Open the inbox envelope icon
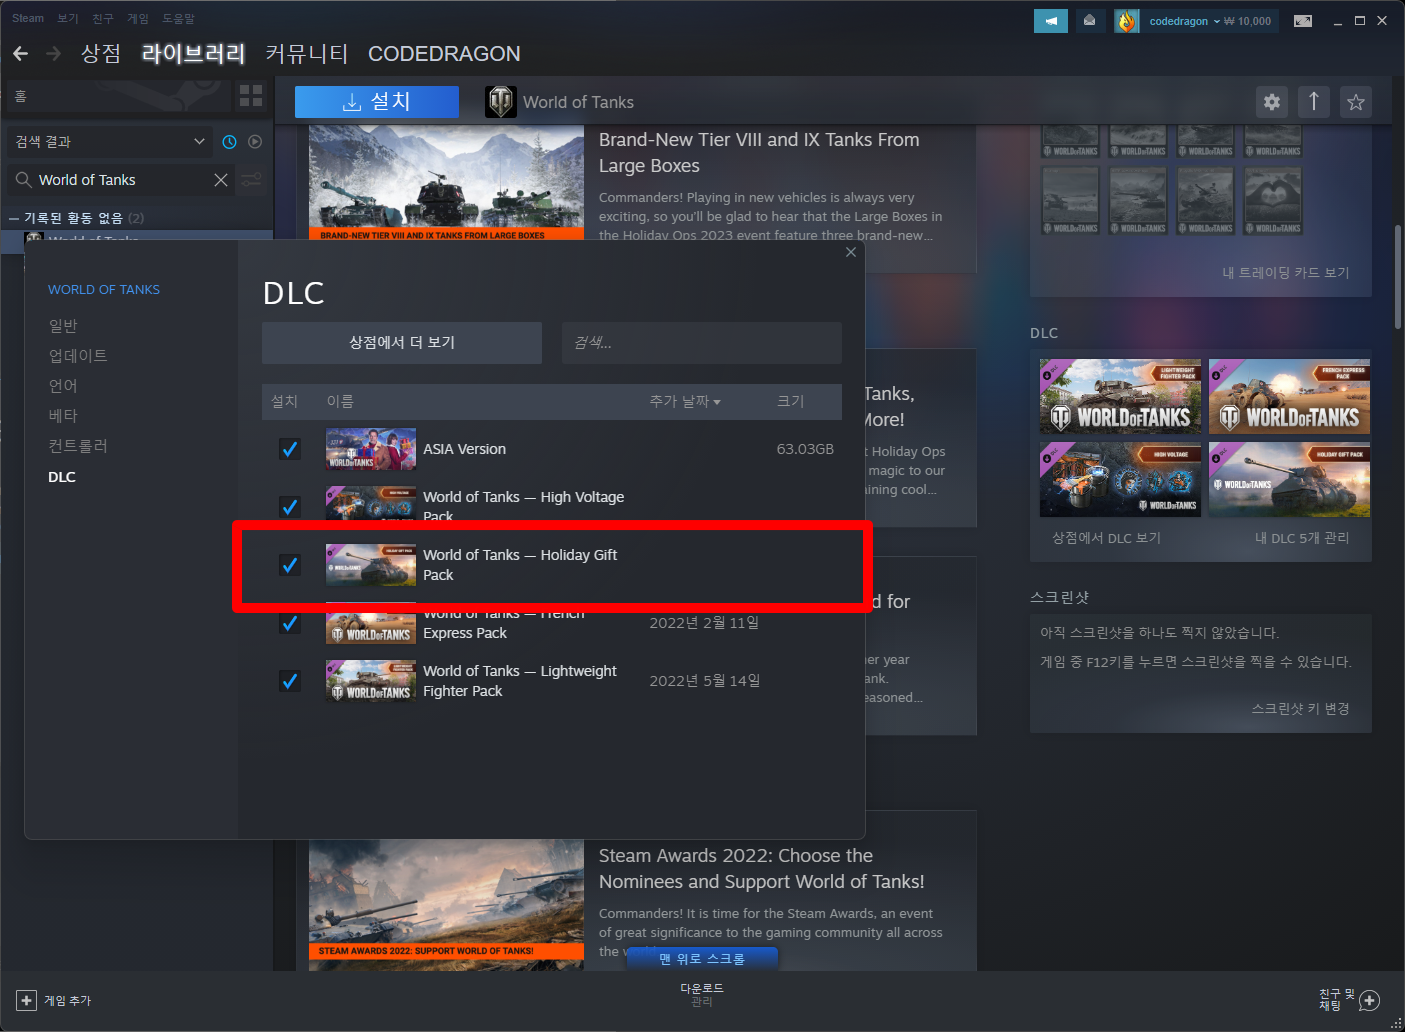Screen dimensions: 1405x1032 [x=1090, y=20]
